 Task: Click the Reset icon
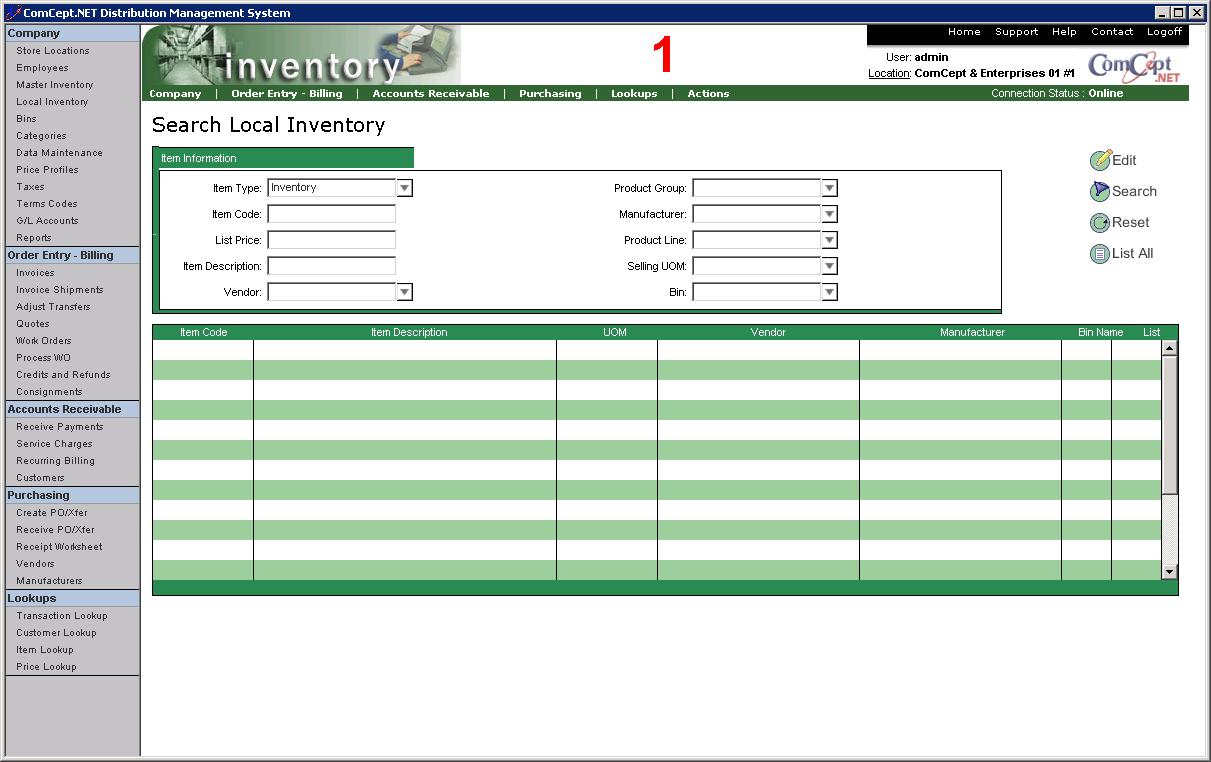pos(1100,223)
